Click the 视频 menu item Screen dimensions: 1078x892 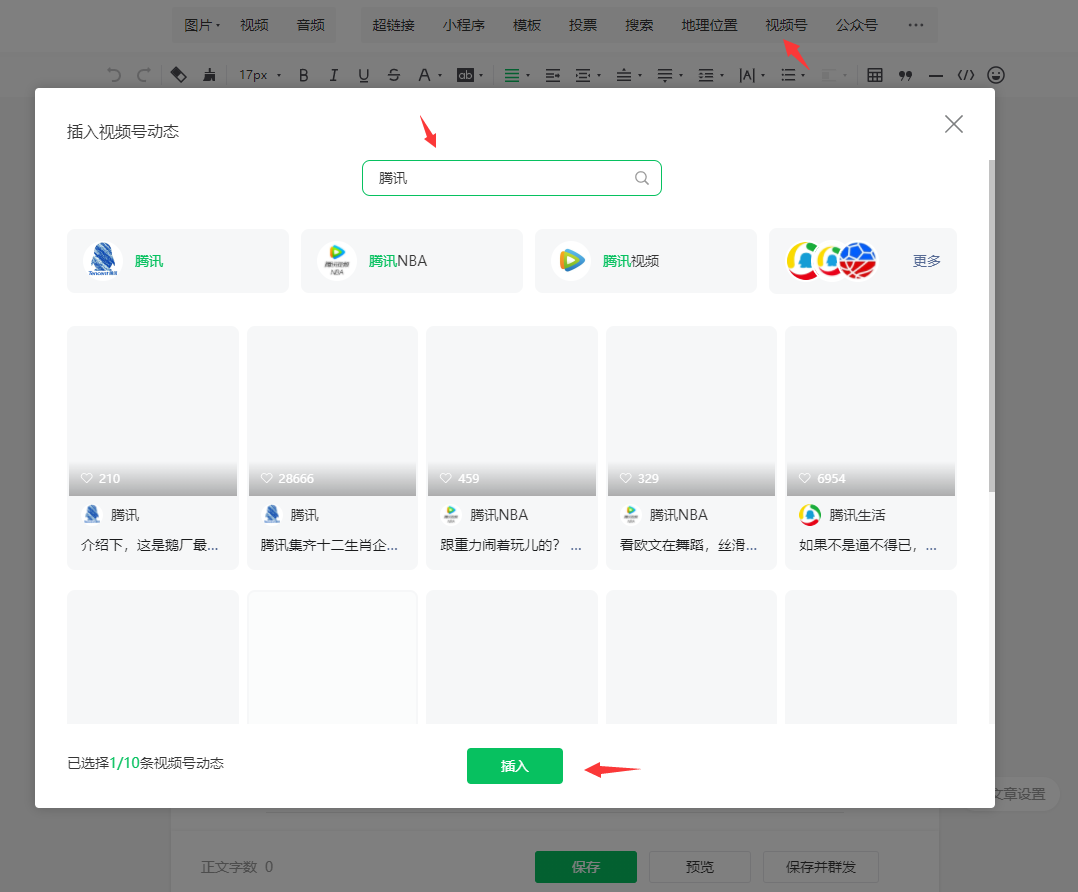[x=254, y=25]
